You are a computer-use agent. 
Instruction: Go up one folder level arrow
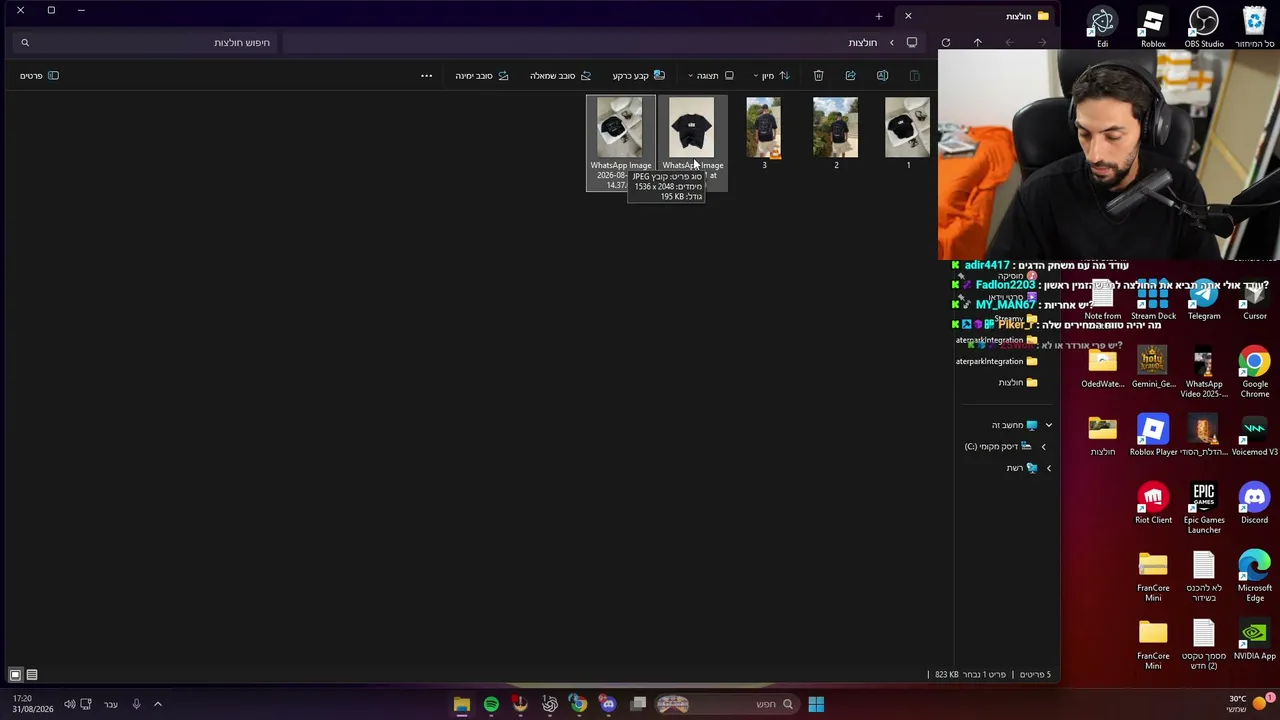click(977, 43)
